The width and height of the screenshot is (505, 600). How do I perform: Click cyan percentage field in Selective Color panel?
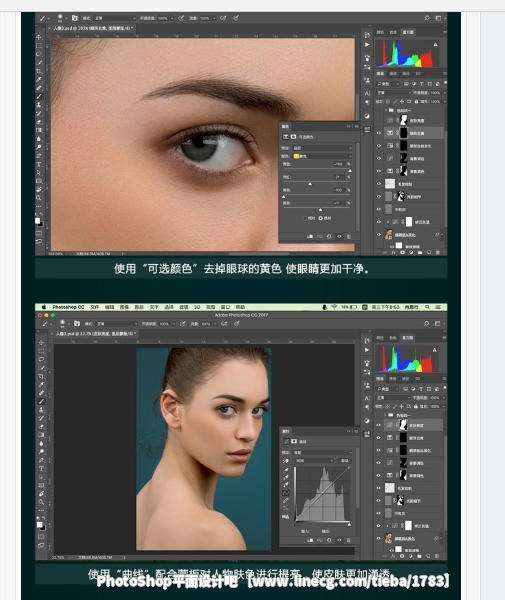pyautogui.click(x=338, y=164)
